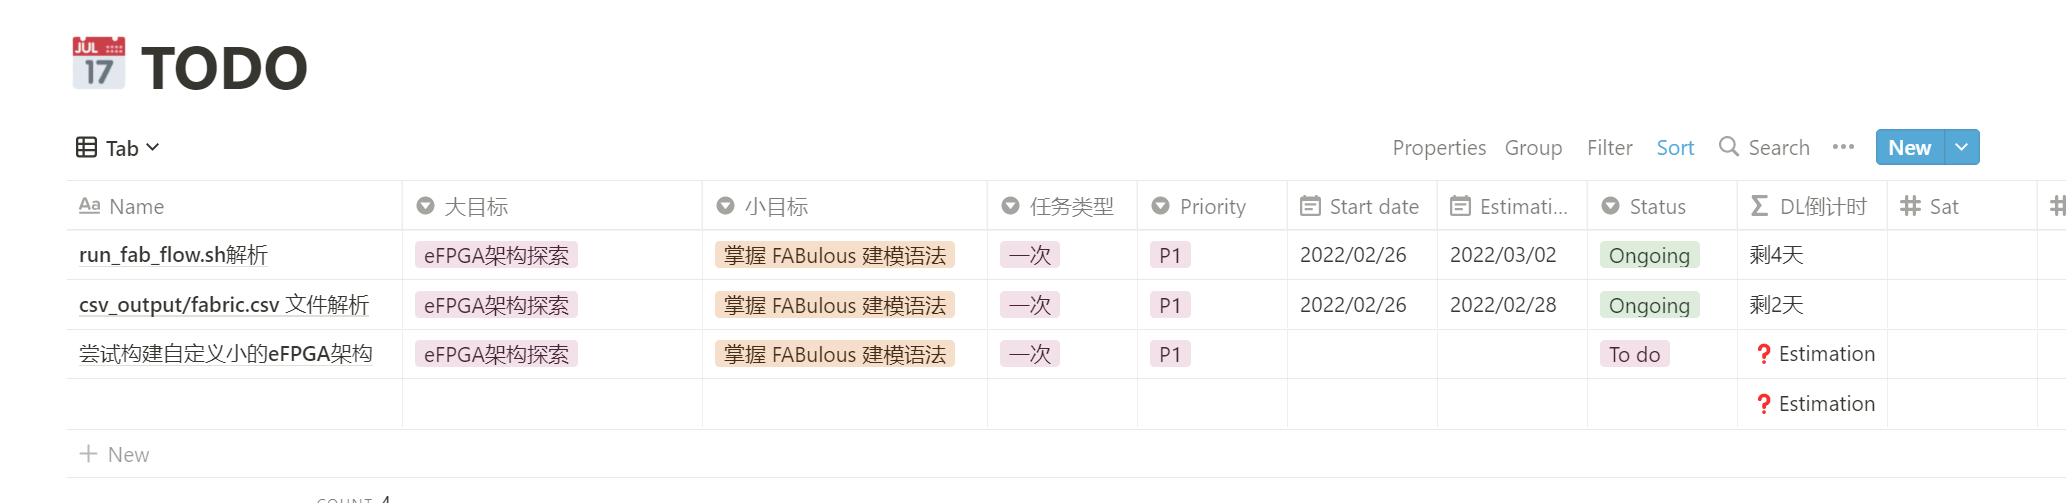Click the 大目标 column select icon
The width and height of the screenshot is (2066, 503).
pyautogui.click(x=425, y=206)
